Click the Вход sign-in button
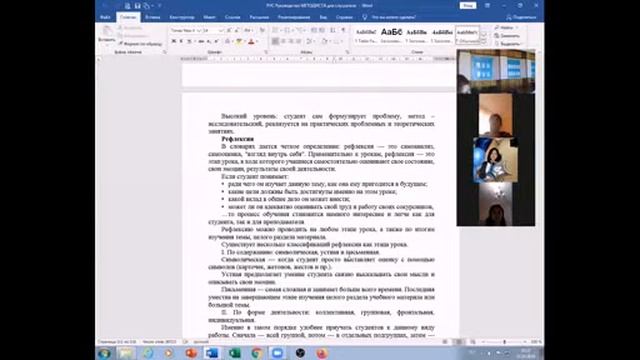 [x=468, y=6]
